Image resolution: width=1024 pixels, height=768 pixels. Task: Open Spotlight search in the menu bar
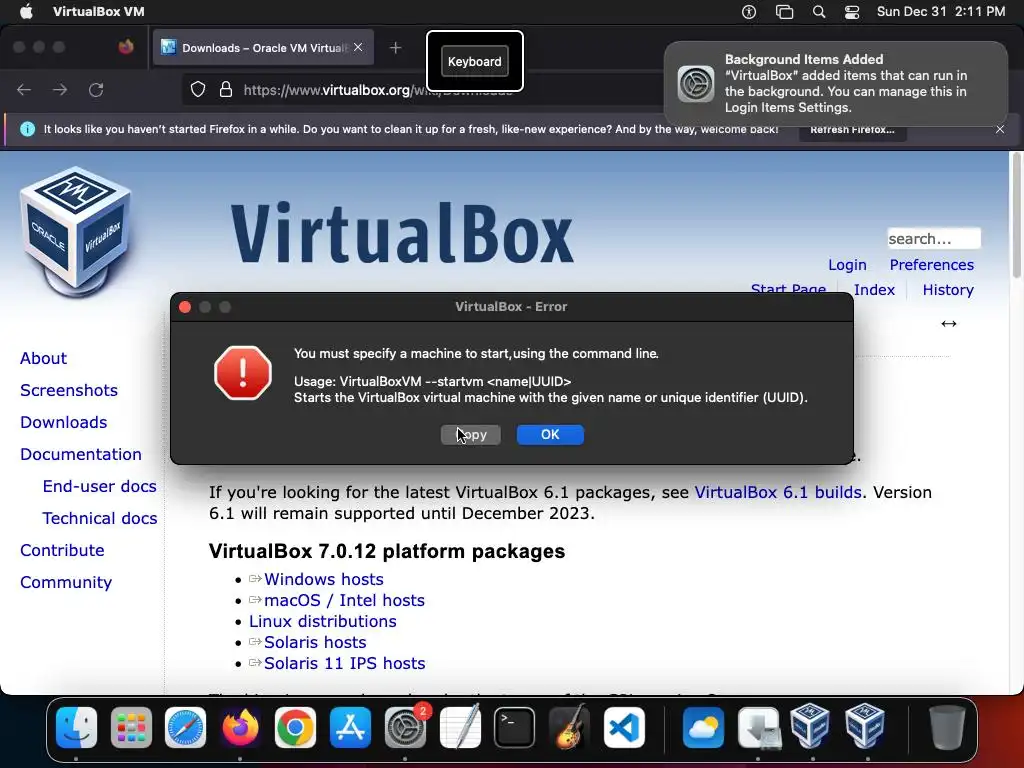819,12
